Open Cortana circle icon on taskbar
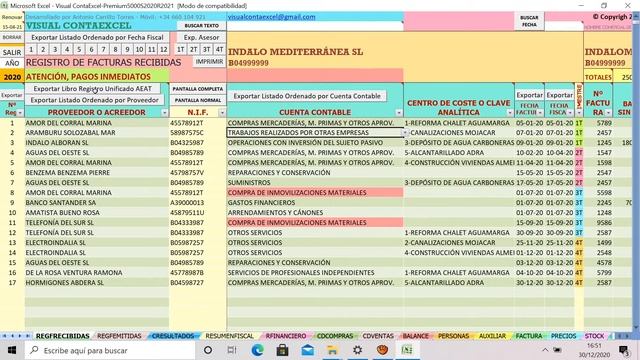640x360 pixels. click(x=208, y=350)
